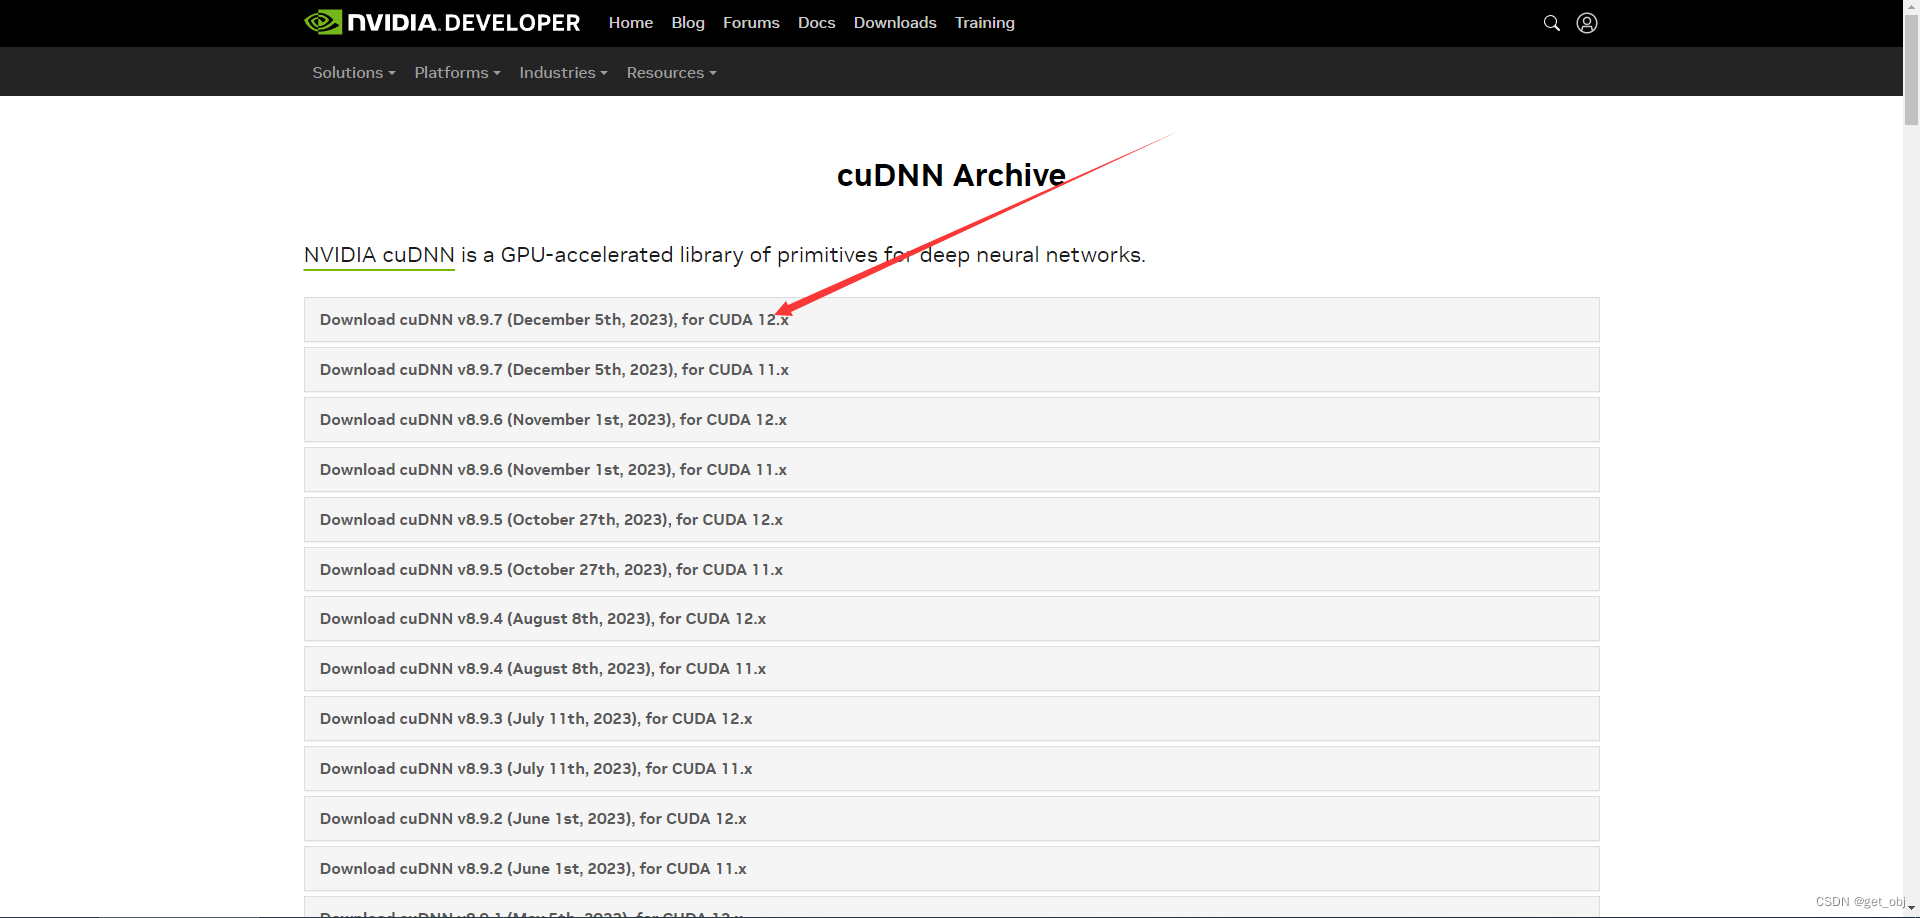This screenshot has height=918, width=1920.
Task: Open Training in the top navigation
Action: (x=985, y=22)
